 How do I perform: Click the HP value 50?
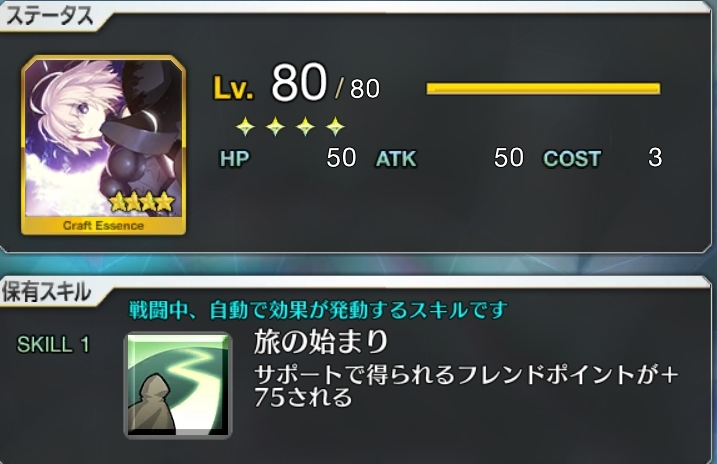[341, 158]
